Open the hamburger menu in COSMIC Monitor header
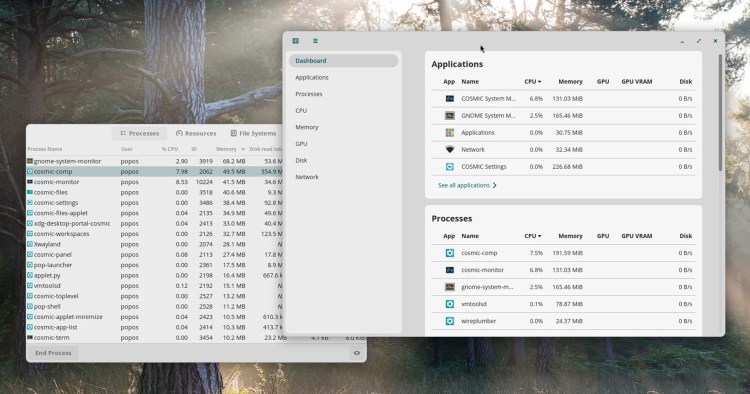Image resolution: width=750 pixels, height=394 pixels. tap(315, 41)
